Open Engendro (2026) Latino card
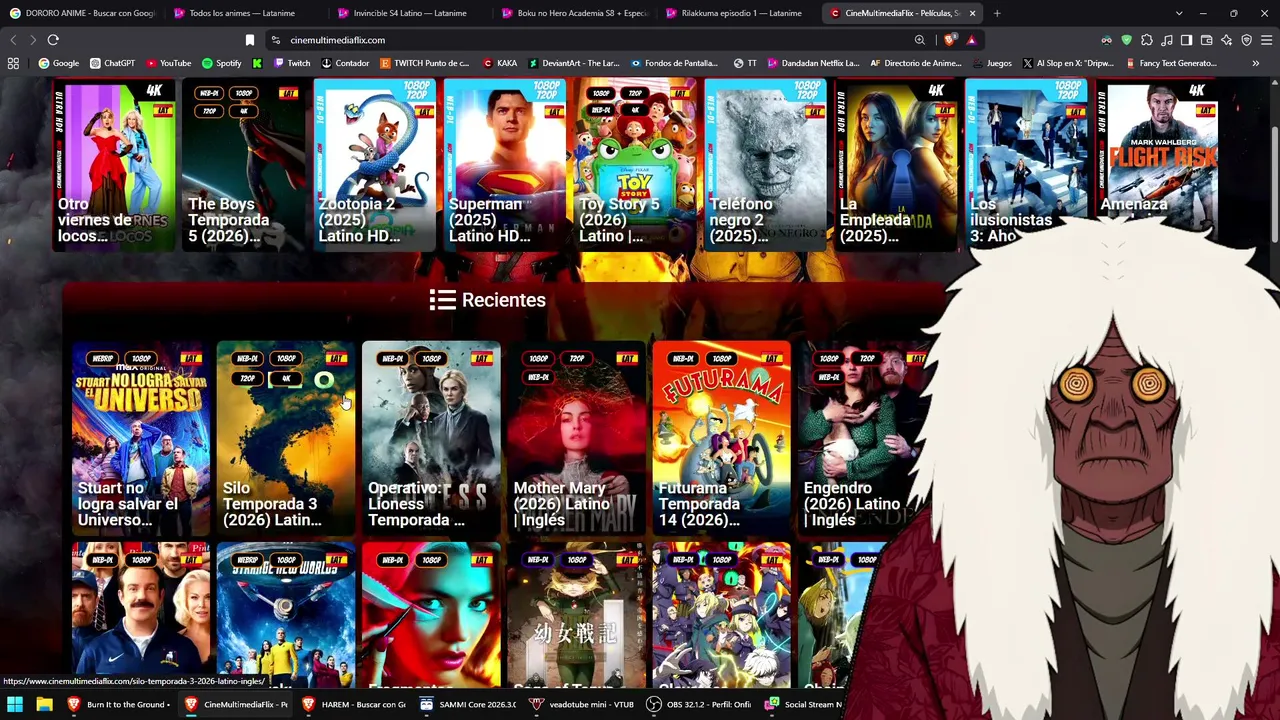Viewport: 1280px width, 720px height. click(866, 438)
